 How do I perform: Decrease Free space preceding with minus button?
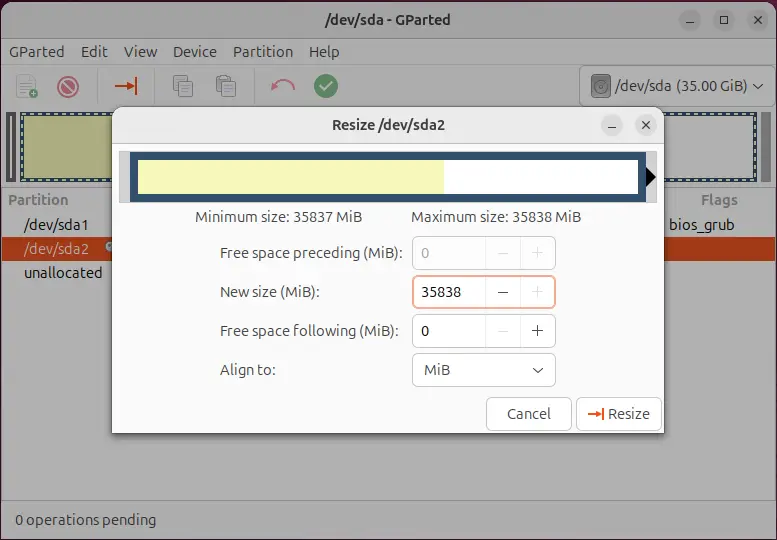coord(503,253)
